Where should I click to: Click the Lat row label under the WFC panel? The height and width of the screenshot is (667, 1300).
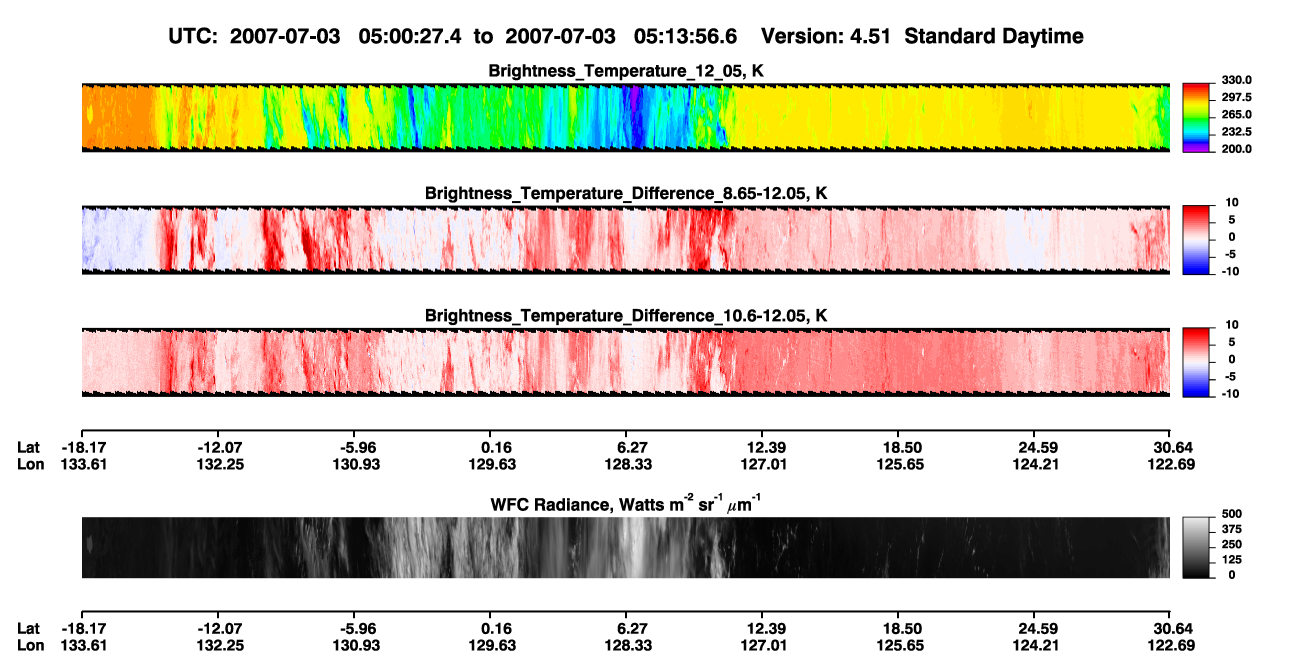(29, 629)
